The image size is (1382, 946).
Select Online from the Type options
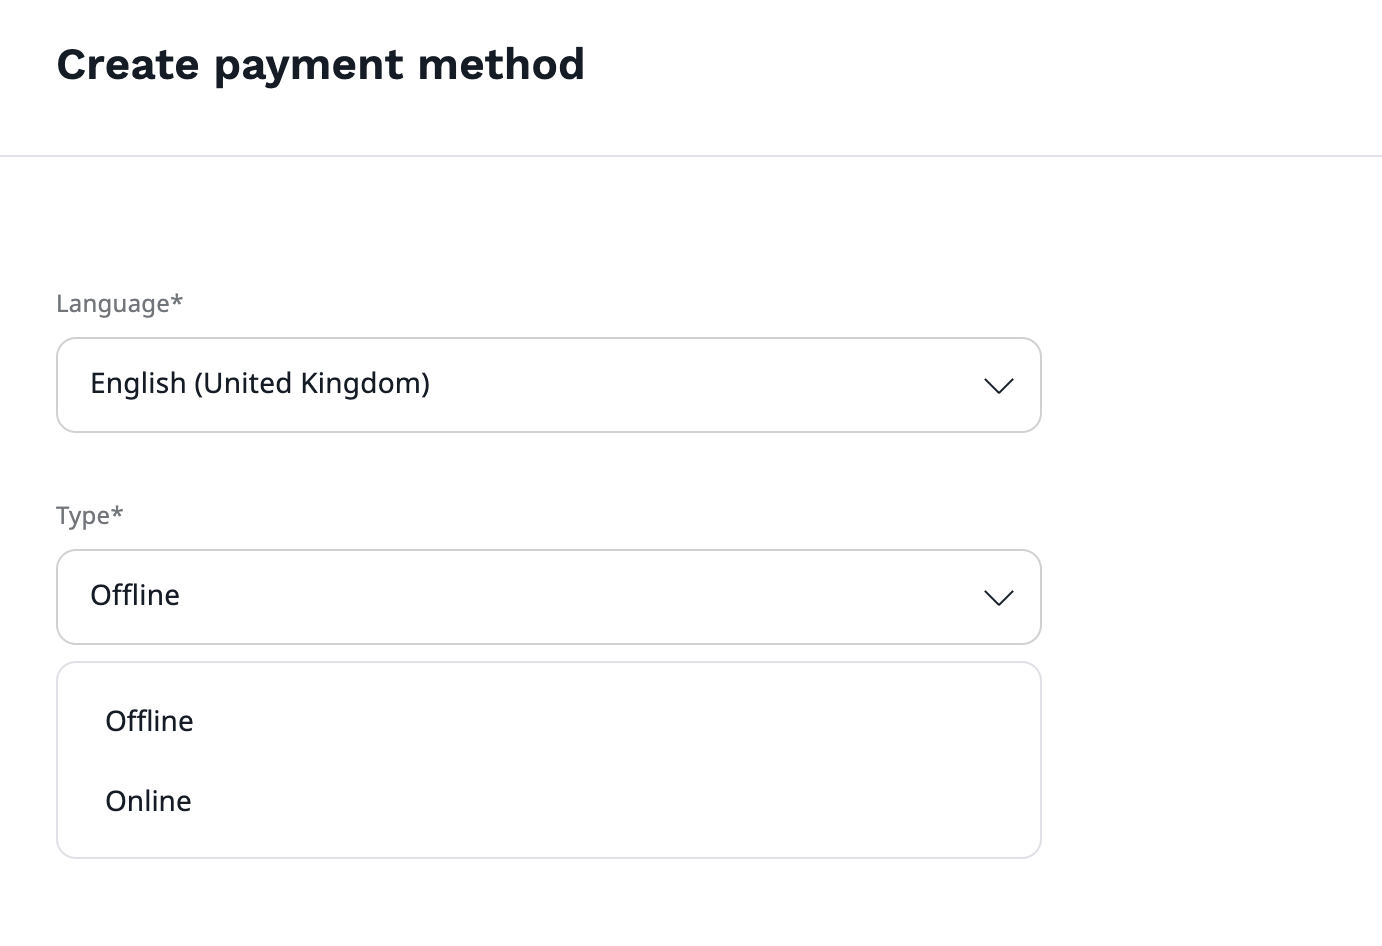(148, 800)
